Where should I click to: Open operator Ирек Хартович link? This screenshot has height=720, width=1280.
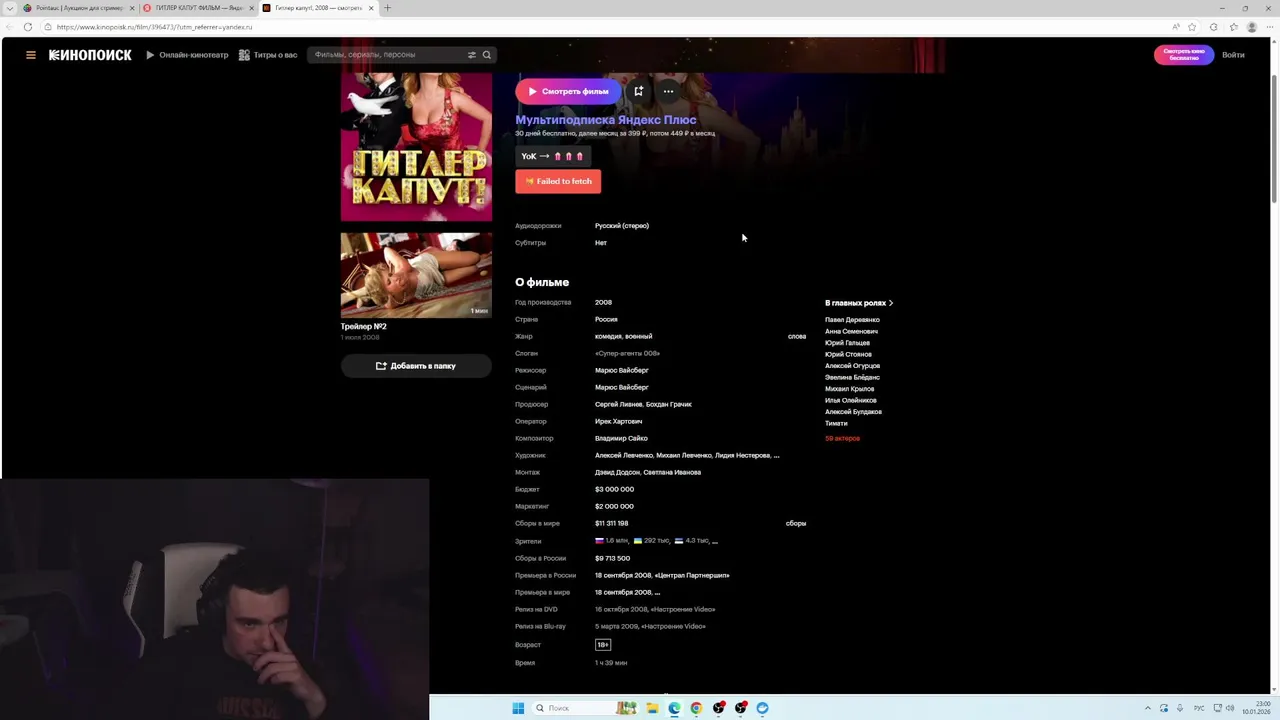tap(618, 421)
